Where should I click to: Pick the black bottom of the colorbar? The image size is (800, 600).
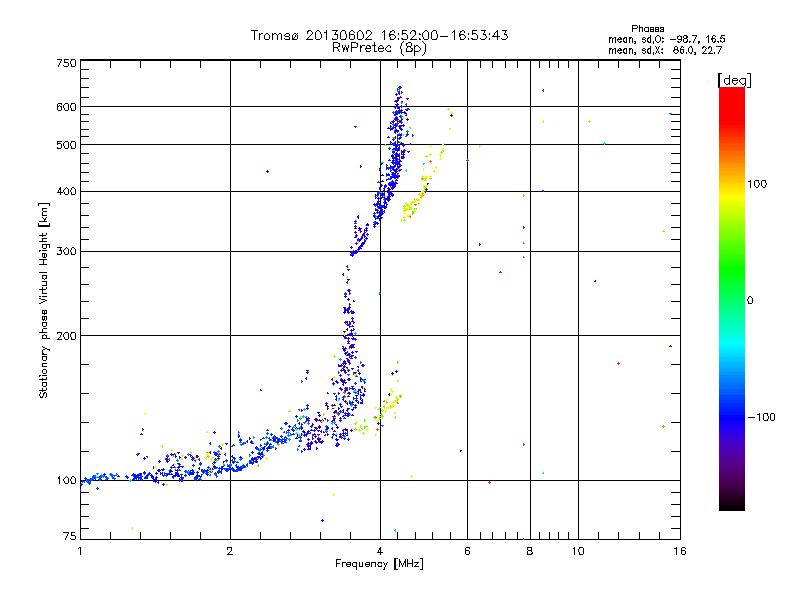coord(731,505)
